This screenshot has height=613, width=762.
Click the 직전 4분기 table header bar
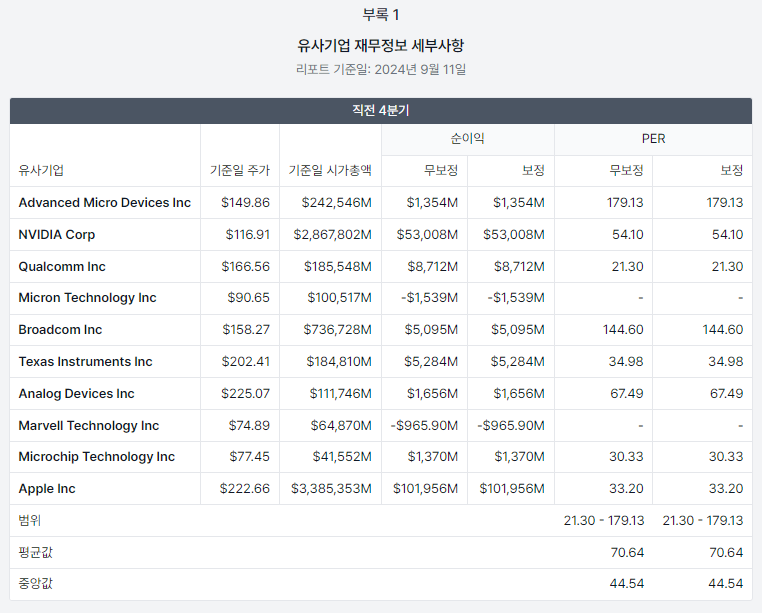click(381, 111)
